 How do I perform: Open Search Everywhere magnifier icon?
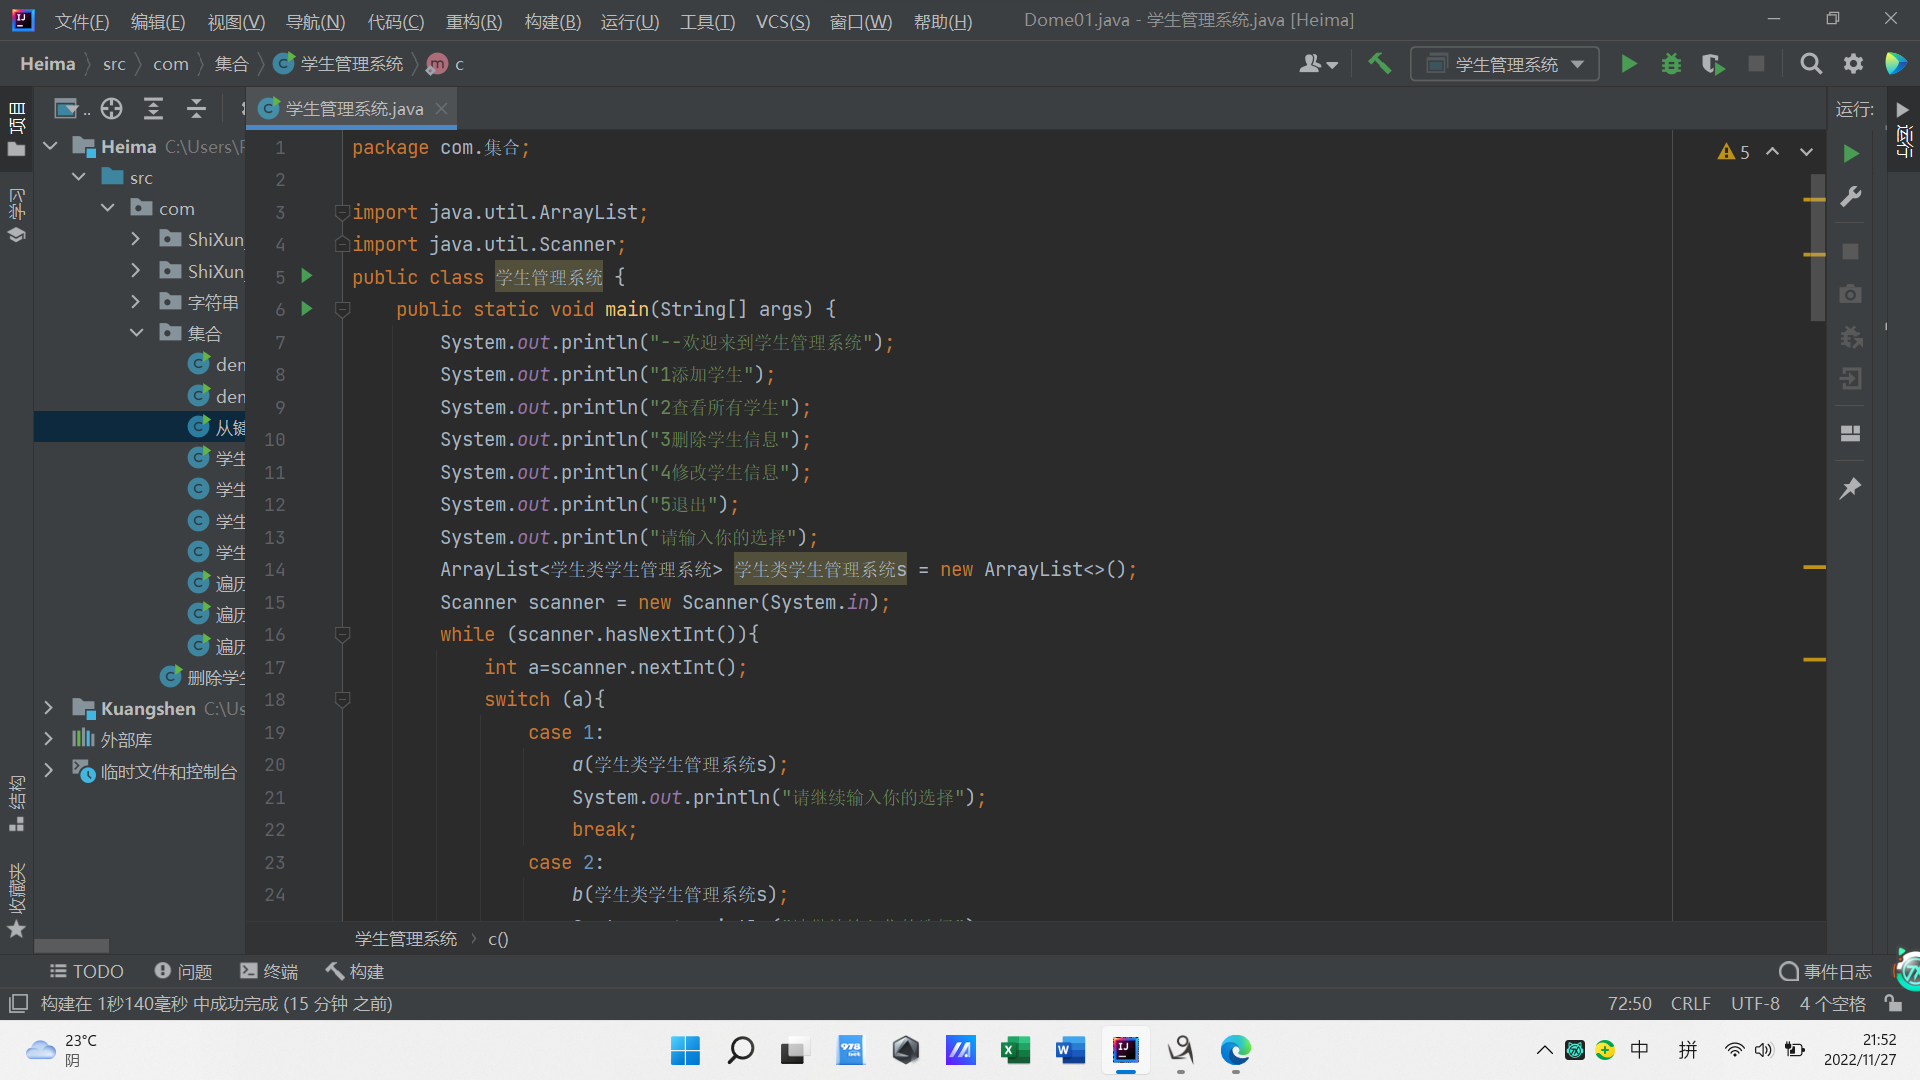pyautogui.click(x=1810, y=64)
